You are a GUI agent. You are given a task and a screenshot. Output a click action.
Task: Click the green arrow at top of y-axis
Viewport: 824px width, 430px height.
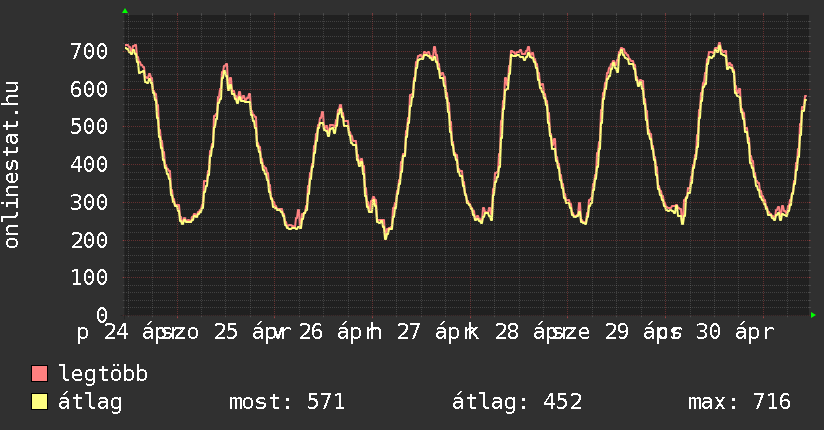coord(125,11)
